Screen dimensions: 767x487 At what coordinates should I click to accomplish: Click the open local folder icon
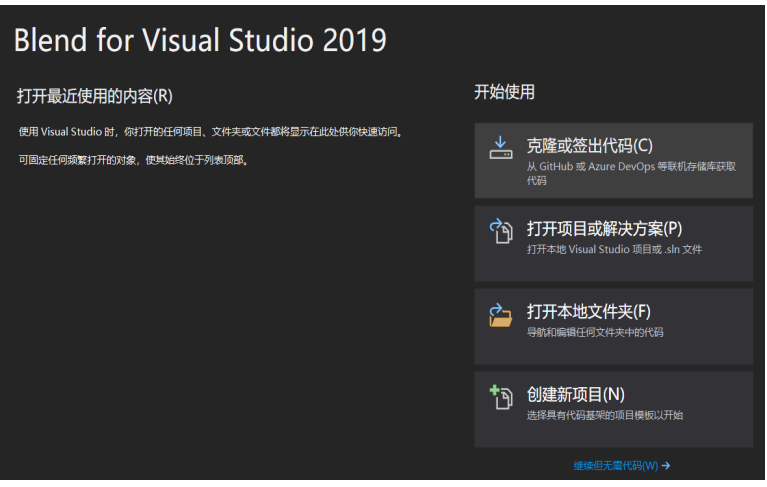tap(501, 315)
